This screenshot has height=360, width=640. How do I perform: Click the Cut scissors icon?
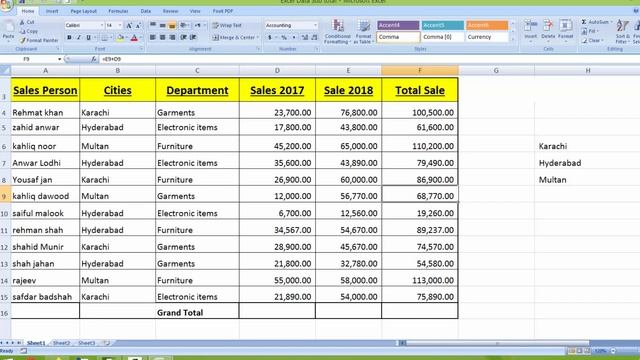pos(22,22)
